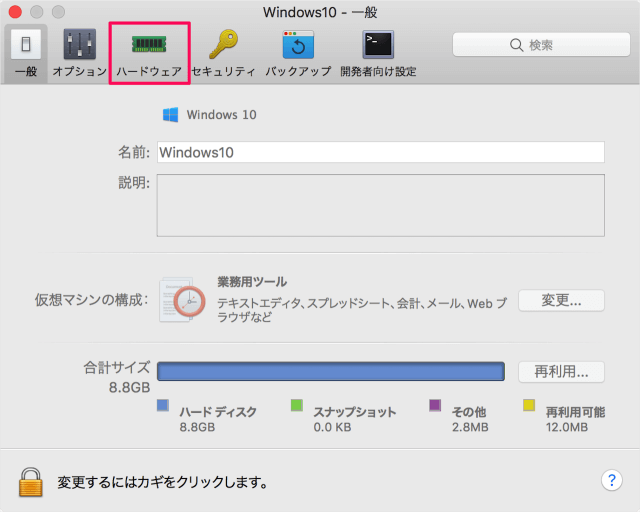Viewport: 640px width, 512px height.
Task: Click the yellow 再利用可能 legend swatch
Action: (x=529, y=405)
